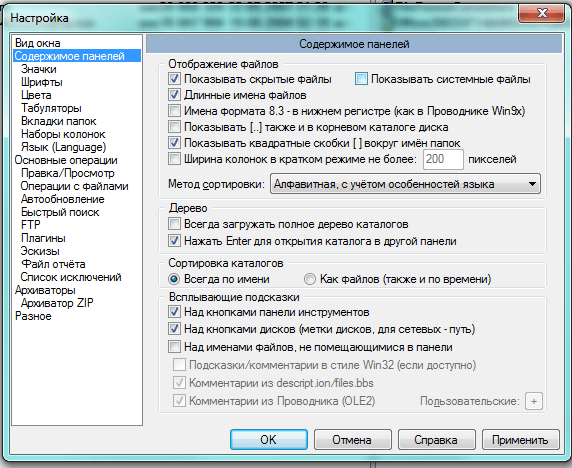Go to Шрифты in the settings tree
This screenshot has height=468, width=572.
[x=42, y=82]
